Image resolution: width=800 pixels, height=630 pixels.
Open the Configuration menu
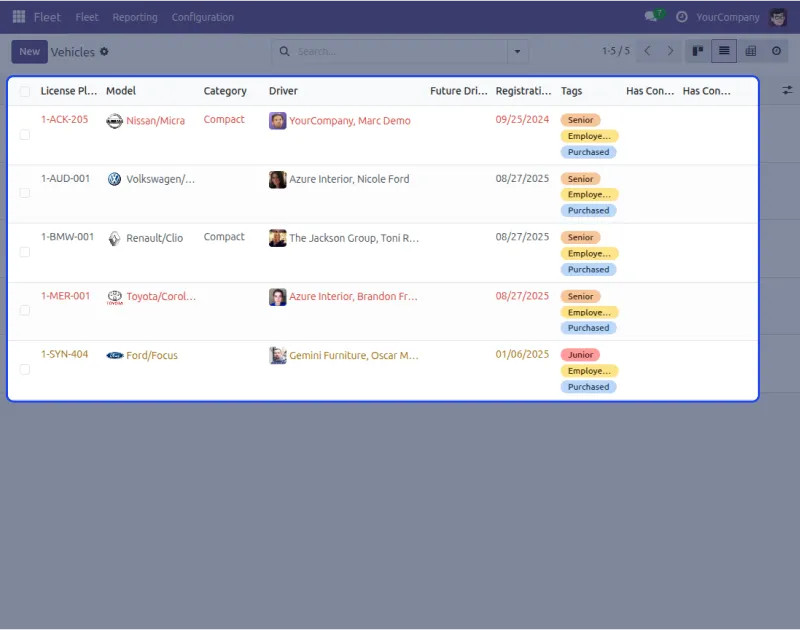coord(202,17)
